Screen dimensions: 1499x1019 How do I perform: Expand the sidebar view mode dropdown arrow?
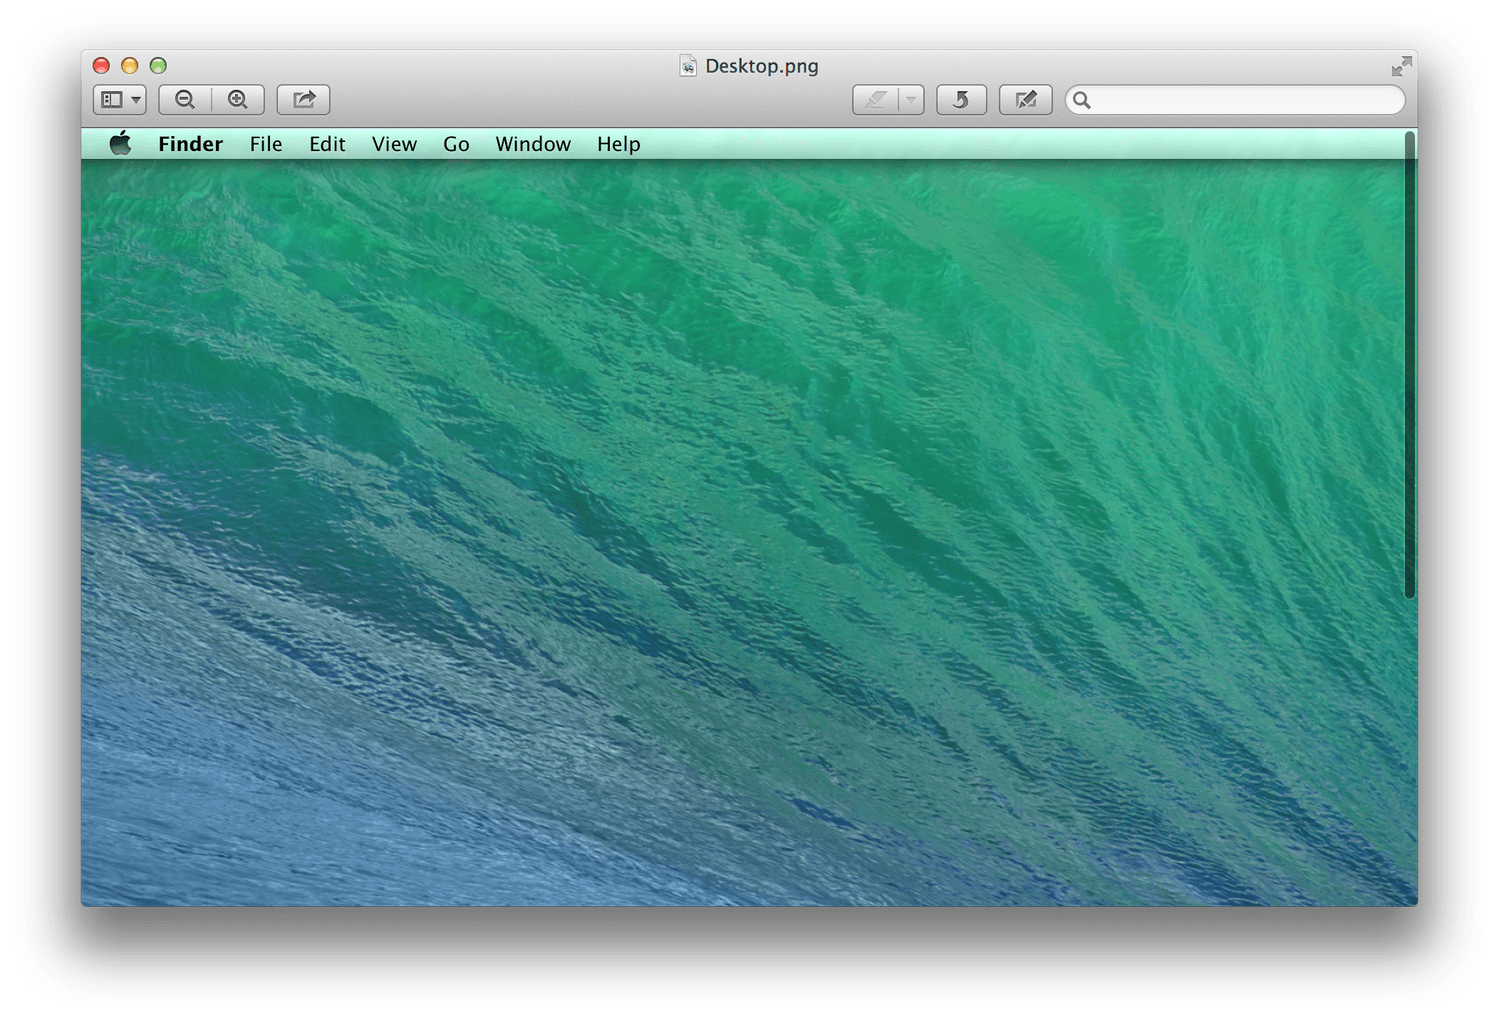click(136, 100)
